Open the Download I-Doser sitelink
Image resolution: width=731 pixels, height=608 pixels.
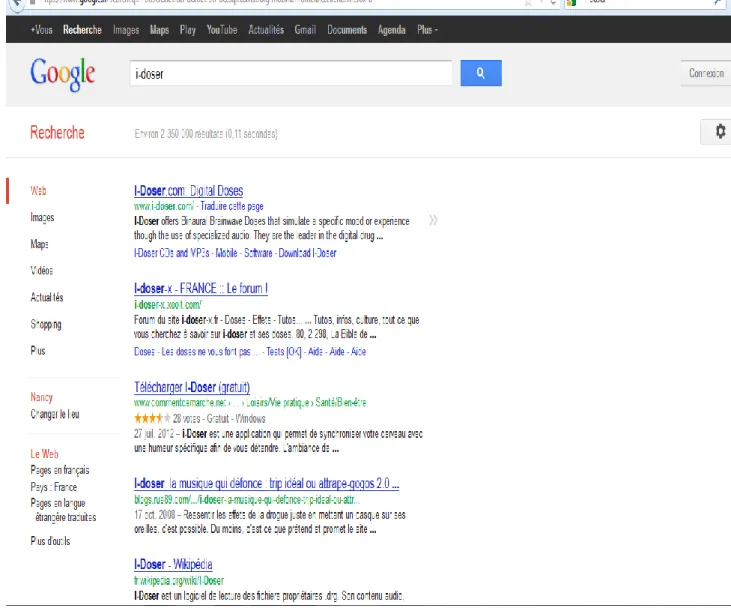point(307,253)
